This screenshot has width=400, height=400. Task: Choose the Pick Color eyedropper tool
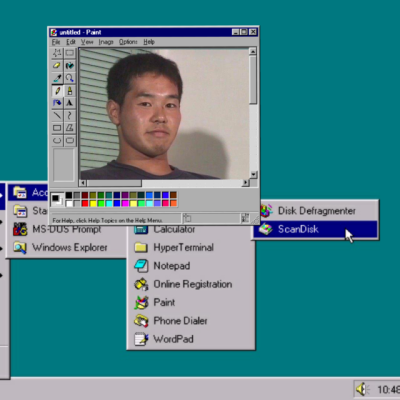(57, 78)
